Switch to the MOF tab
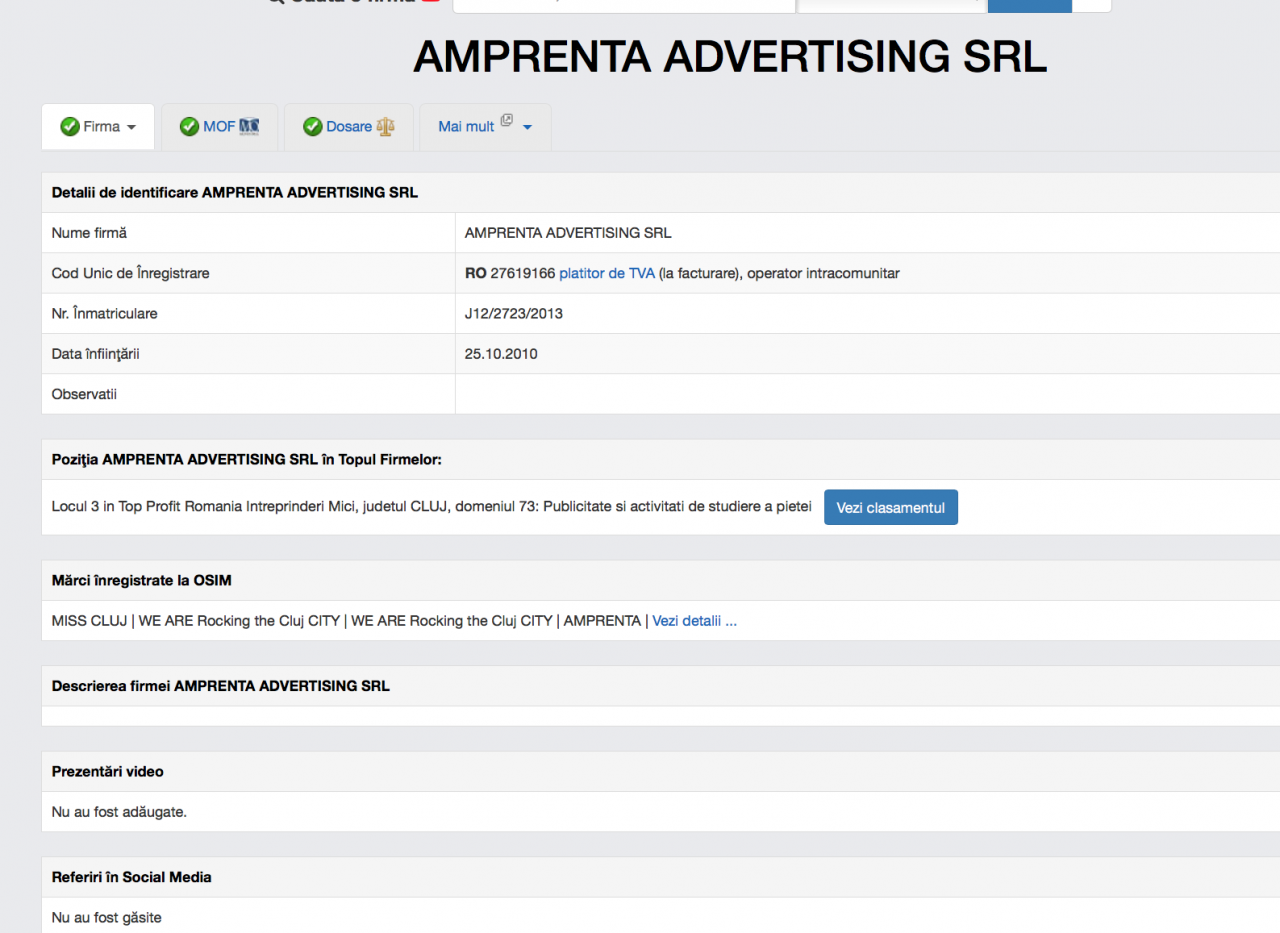 [x=220, y=127]
